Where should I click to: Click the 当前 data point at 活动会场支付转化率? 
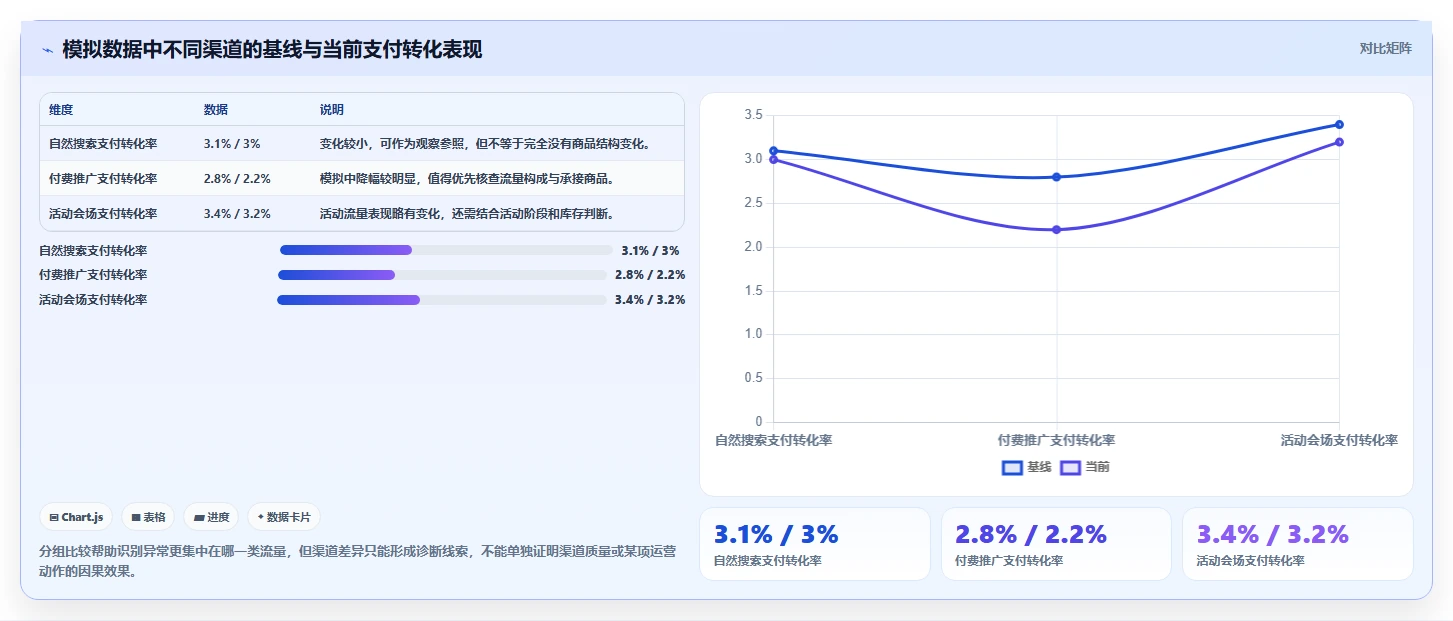pyautogui.click(x=1339, y=142)
